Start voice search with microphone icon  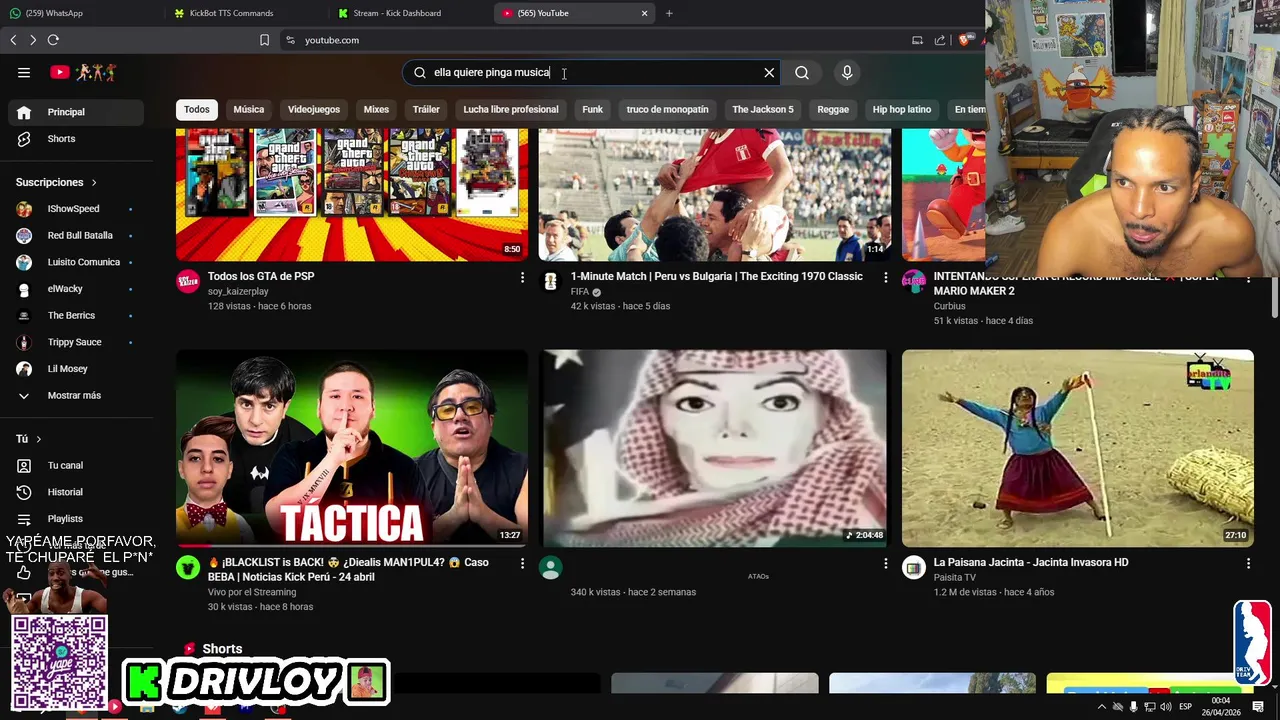(x=847, y=72)
